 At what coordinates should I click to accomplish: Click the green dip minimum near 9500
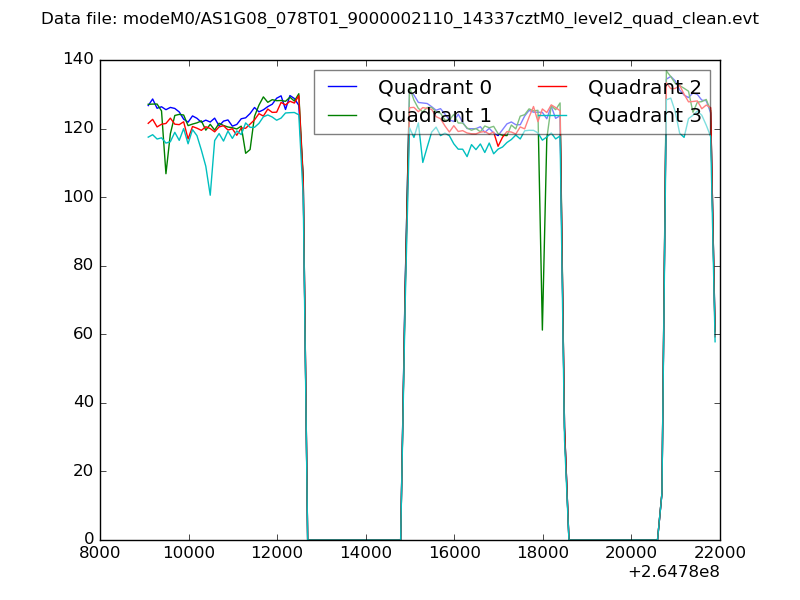pos(166,173)
